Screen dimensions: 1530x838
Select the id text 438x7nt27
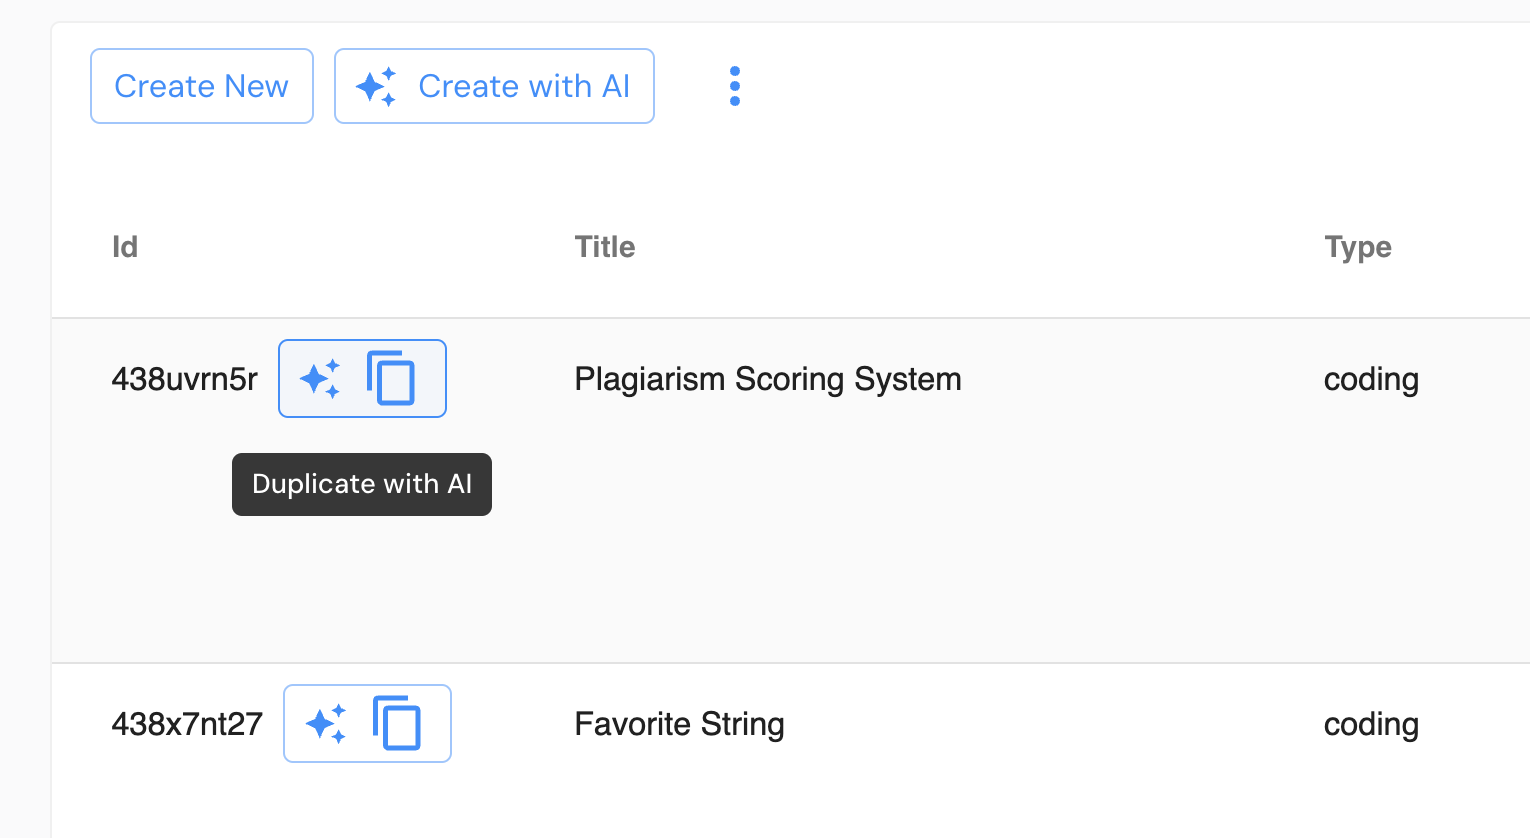187,724
